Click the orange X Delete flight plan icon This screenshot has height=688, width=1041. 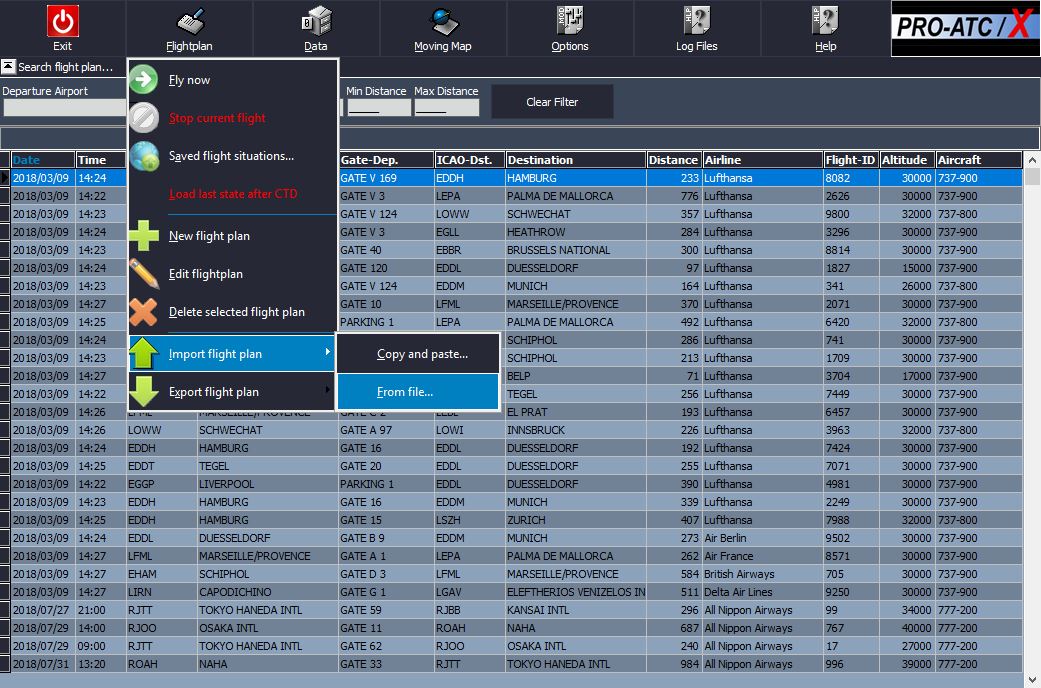[143, 311]
